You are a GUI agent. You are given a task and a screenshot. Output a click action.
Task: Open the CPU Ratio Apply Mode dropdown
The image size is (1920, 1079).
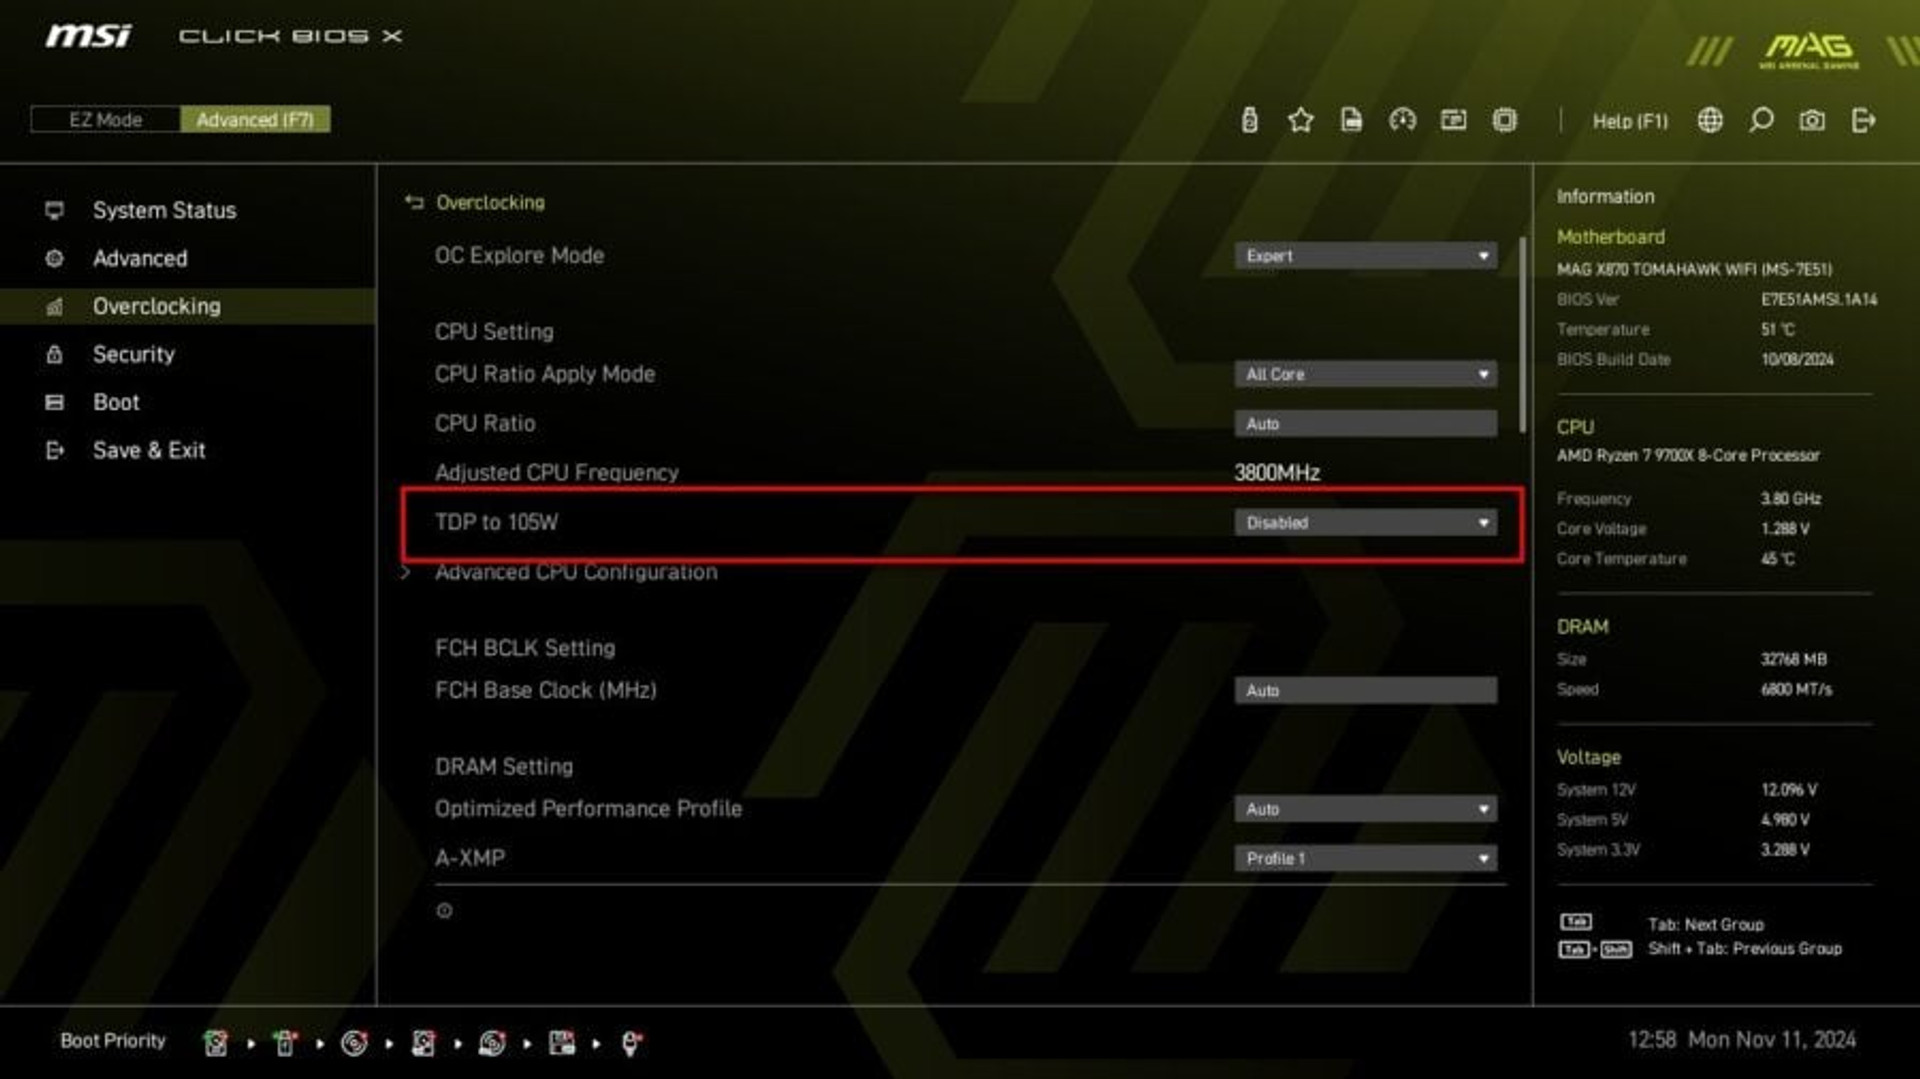click(1365, 374)
